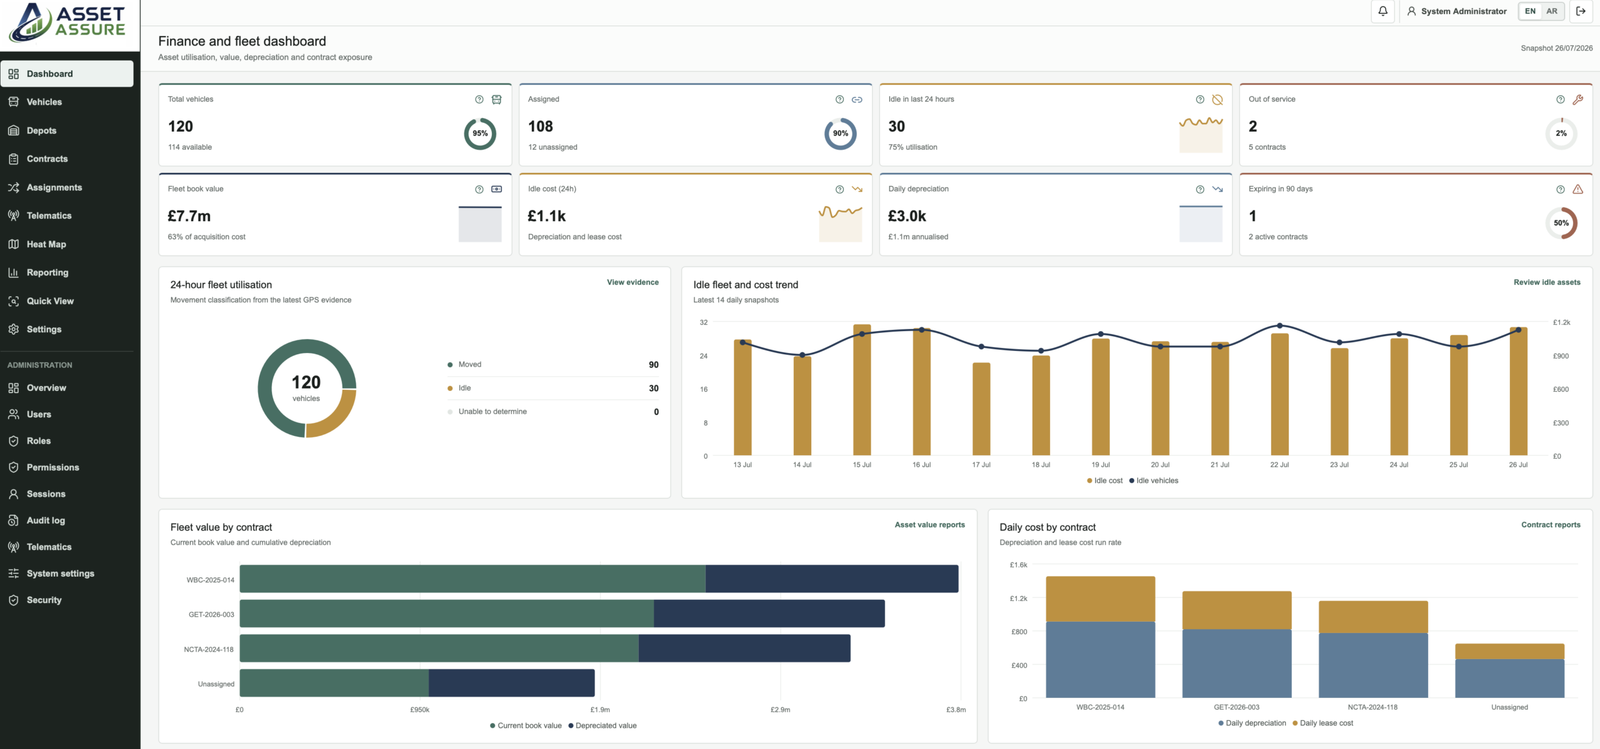The width and height of the screenshot is (1600, 749).
Task: Click the Unable to determine legend row
Action: click(x=553, y=412)
